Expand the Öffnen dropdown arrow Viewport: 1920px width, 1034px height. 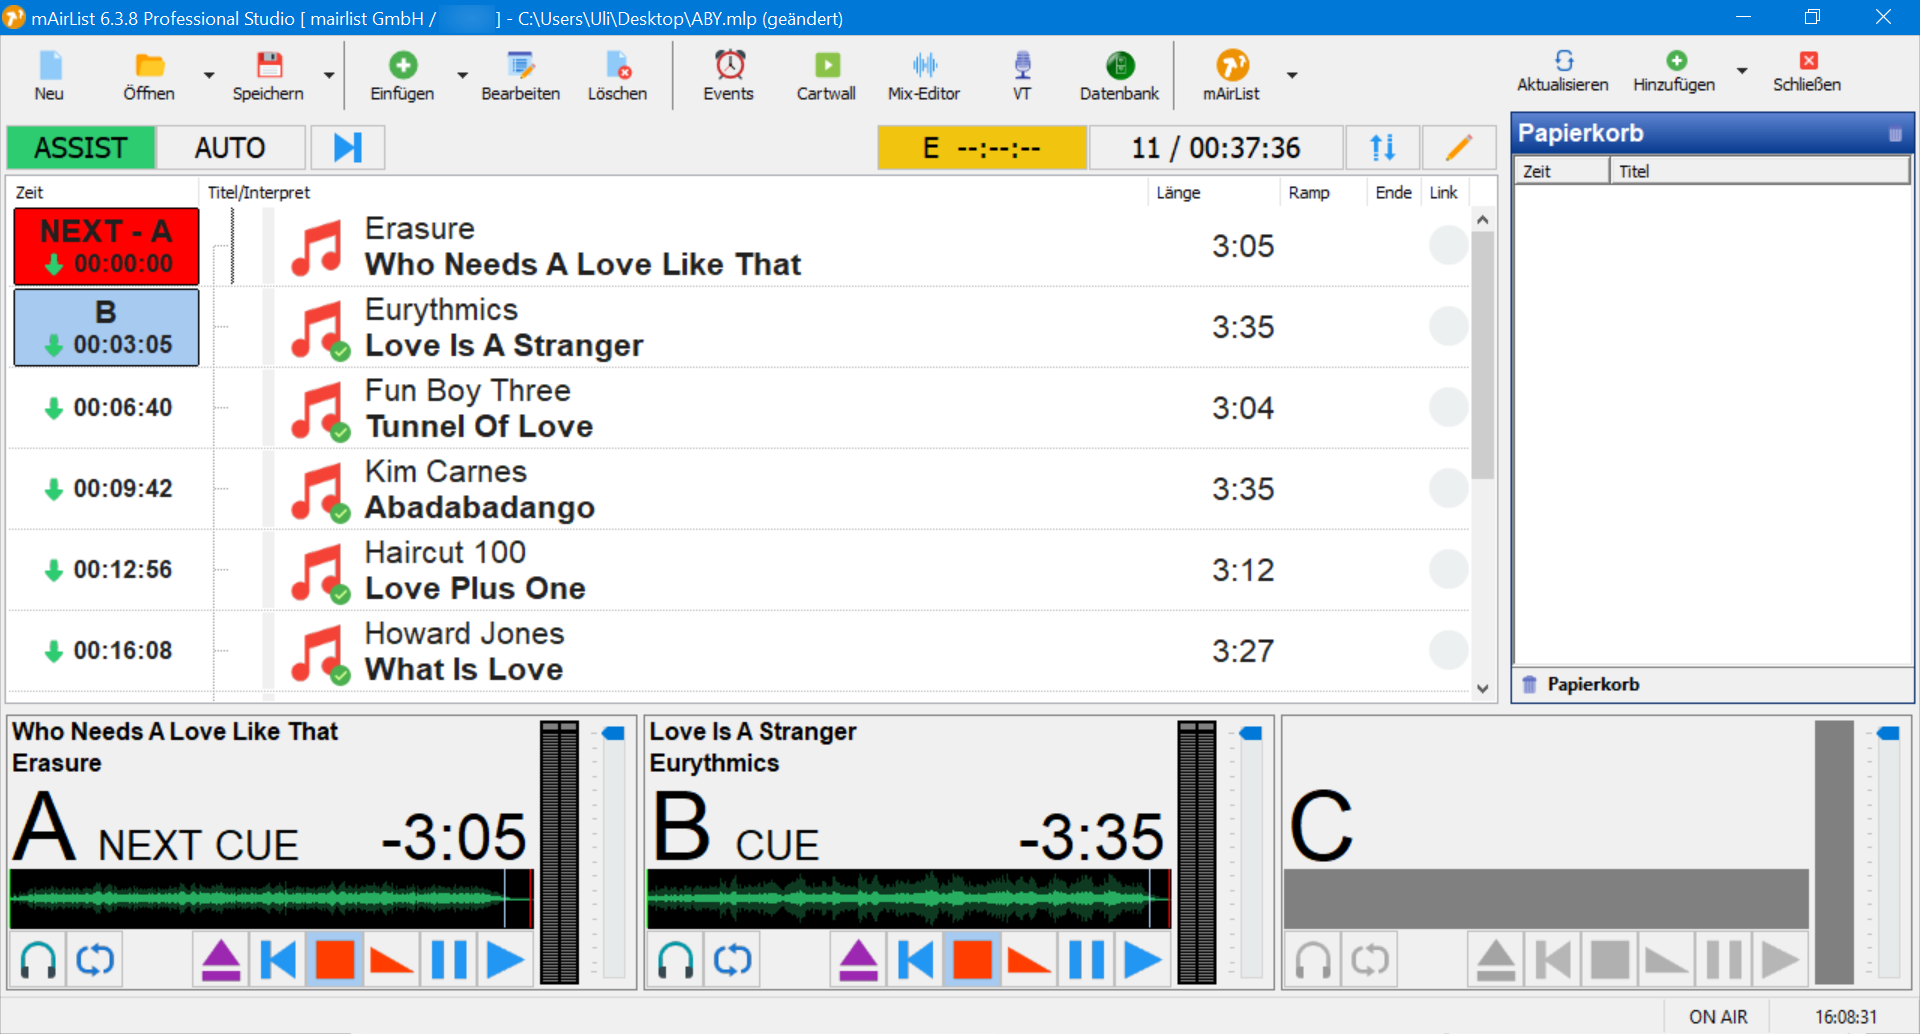[x=209, y=75]
